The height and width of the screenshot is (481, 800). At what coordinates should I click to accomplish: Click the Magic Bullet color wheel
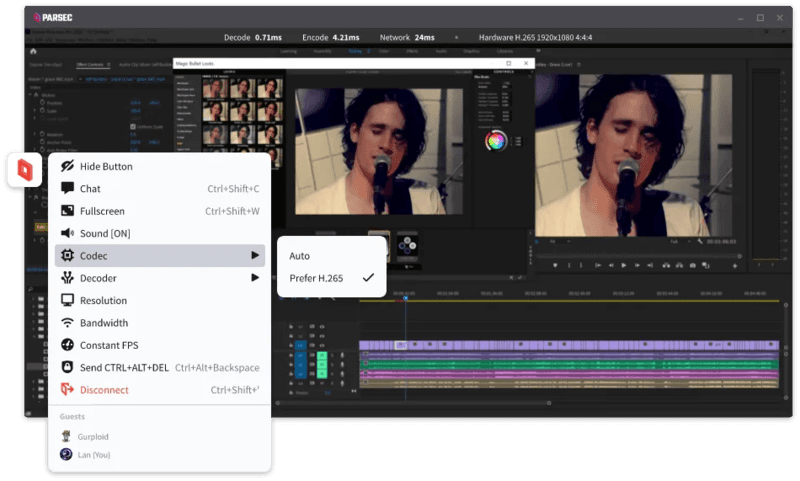496,141
